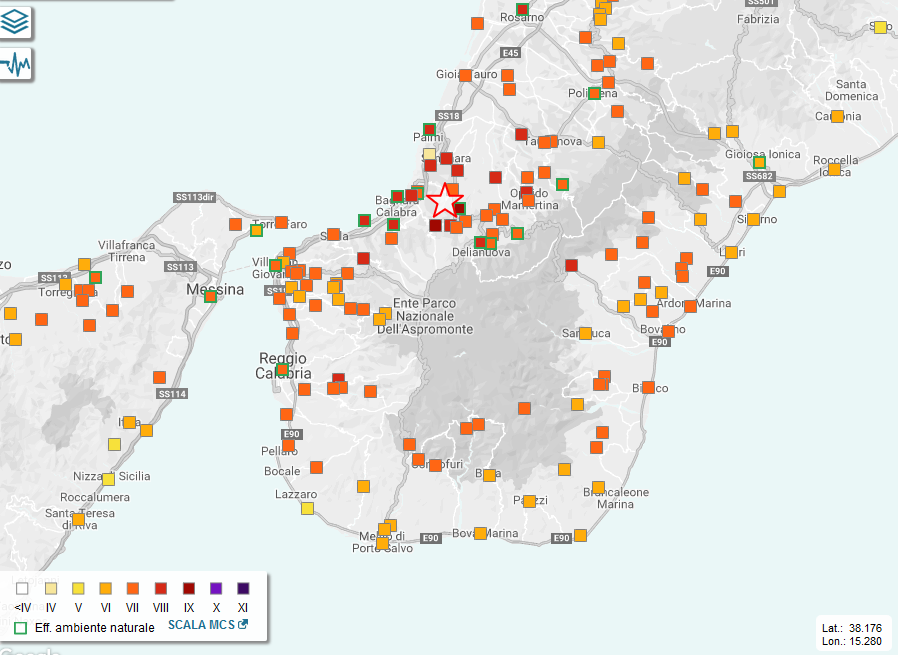Viewport: 898px width, 655px height.
Task: Click the purple X intensity swatch
Action: pyautogui.click(x=216, y=588)
